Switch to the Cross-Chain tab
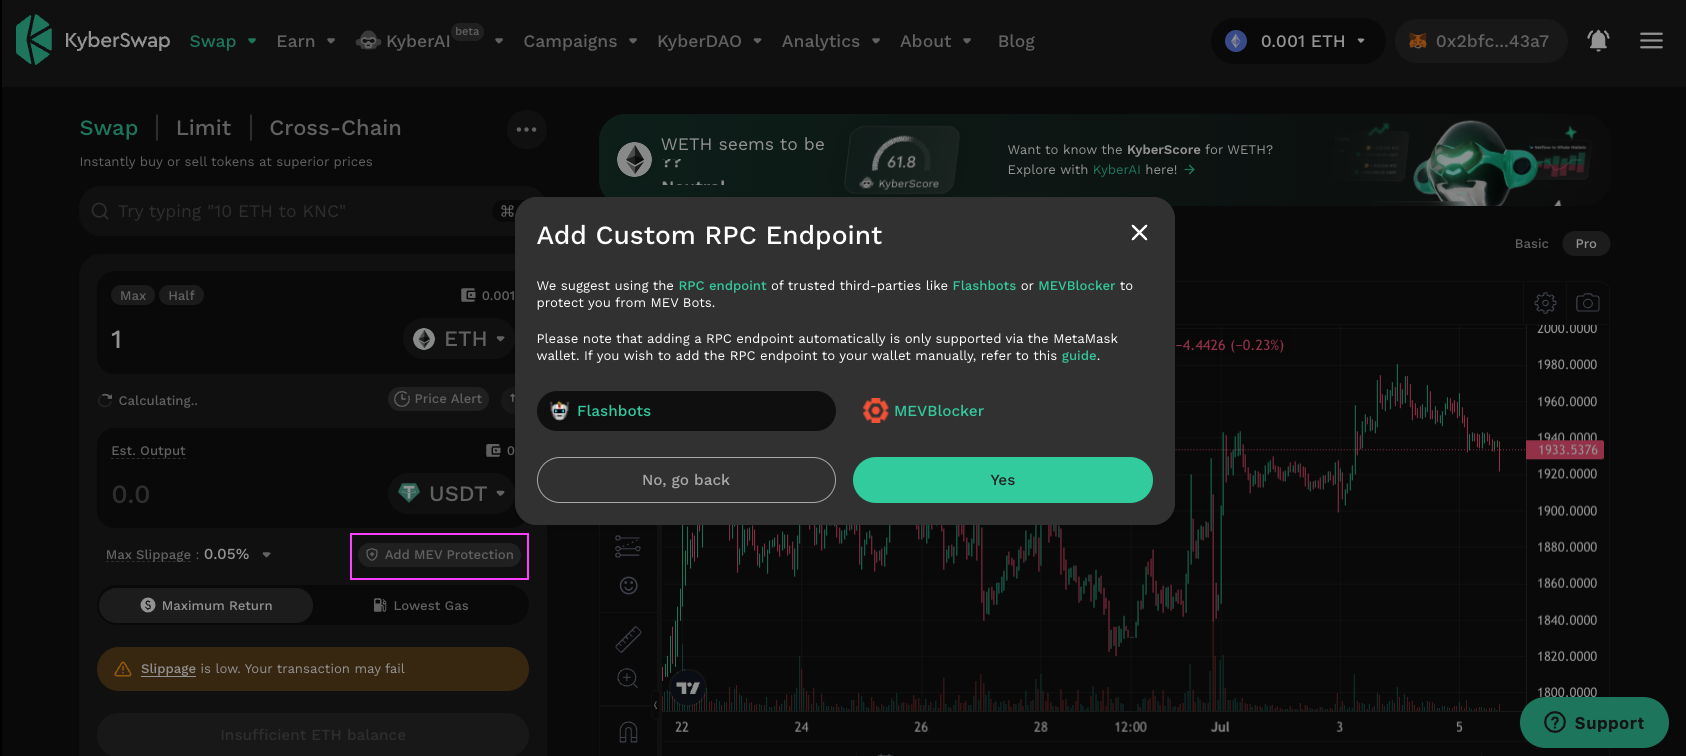 (335, 128)
